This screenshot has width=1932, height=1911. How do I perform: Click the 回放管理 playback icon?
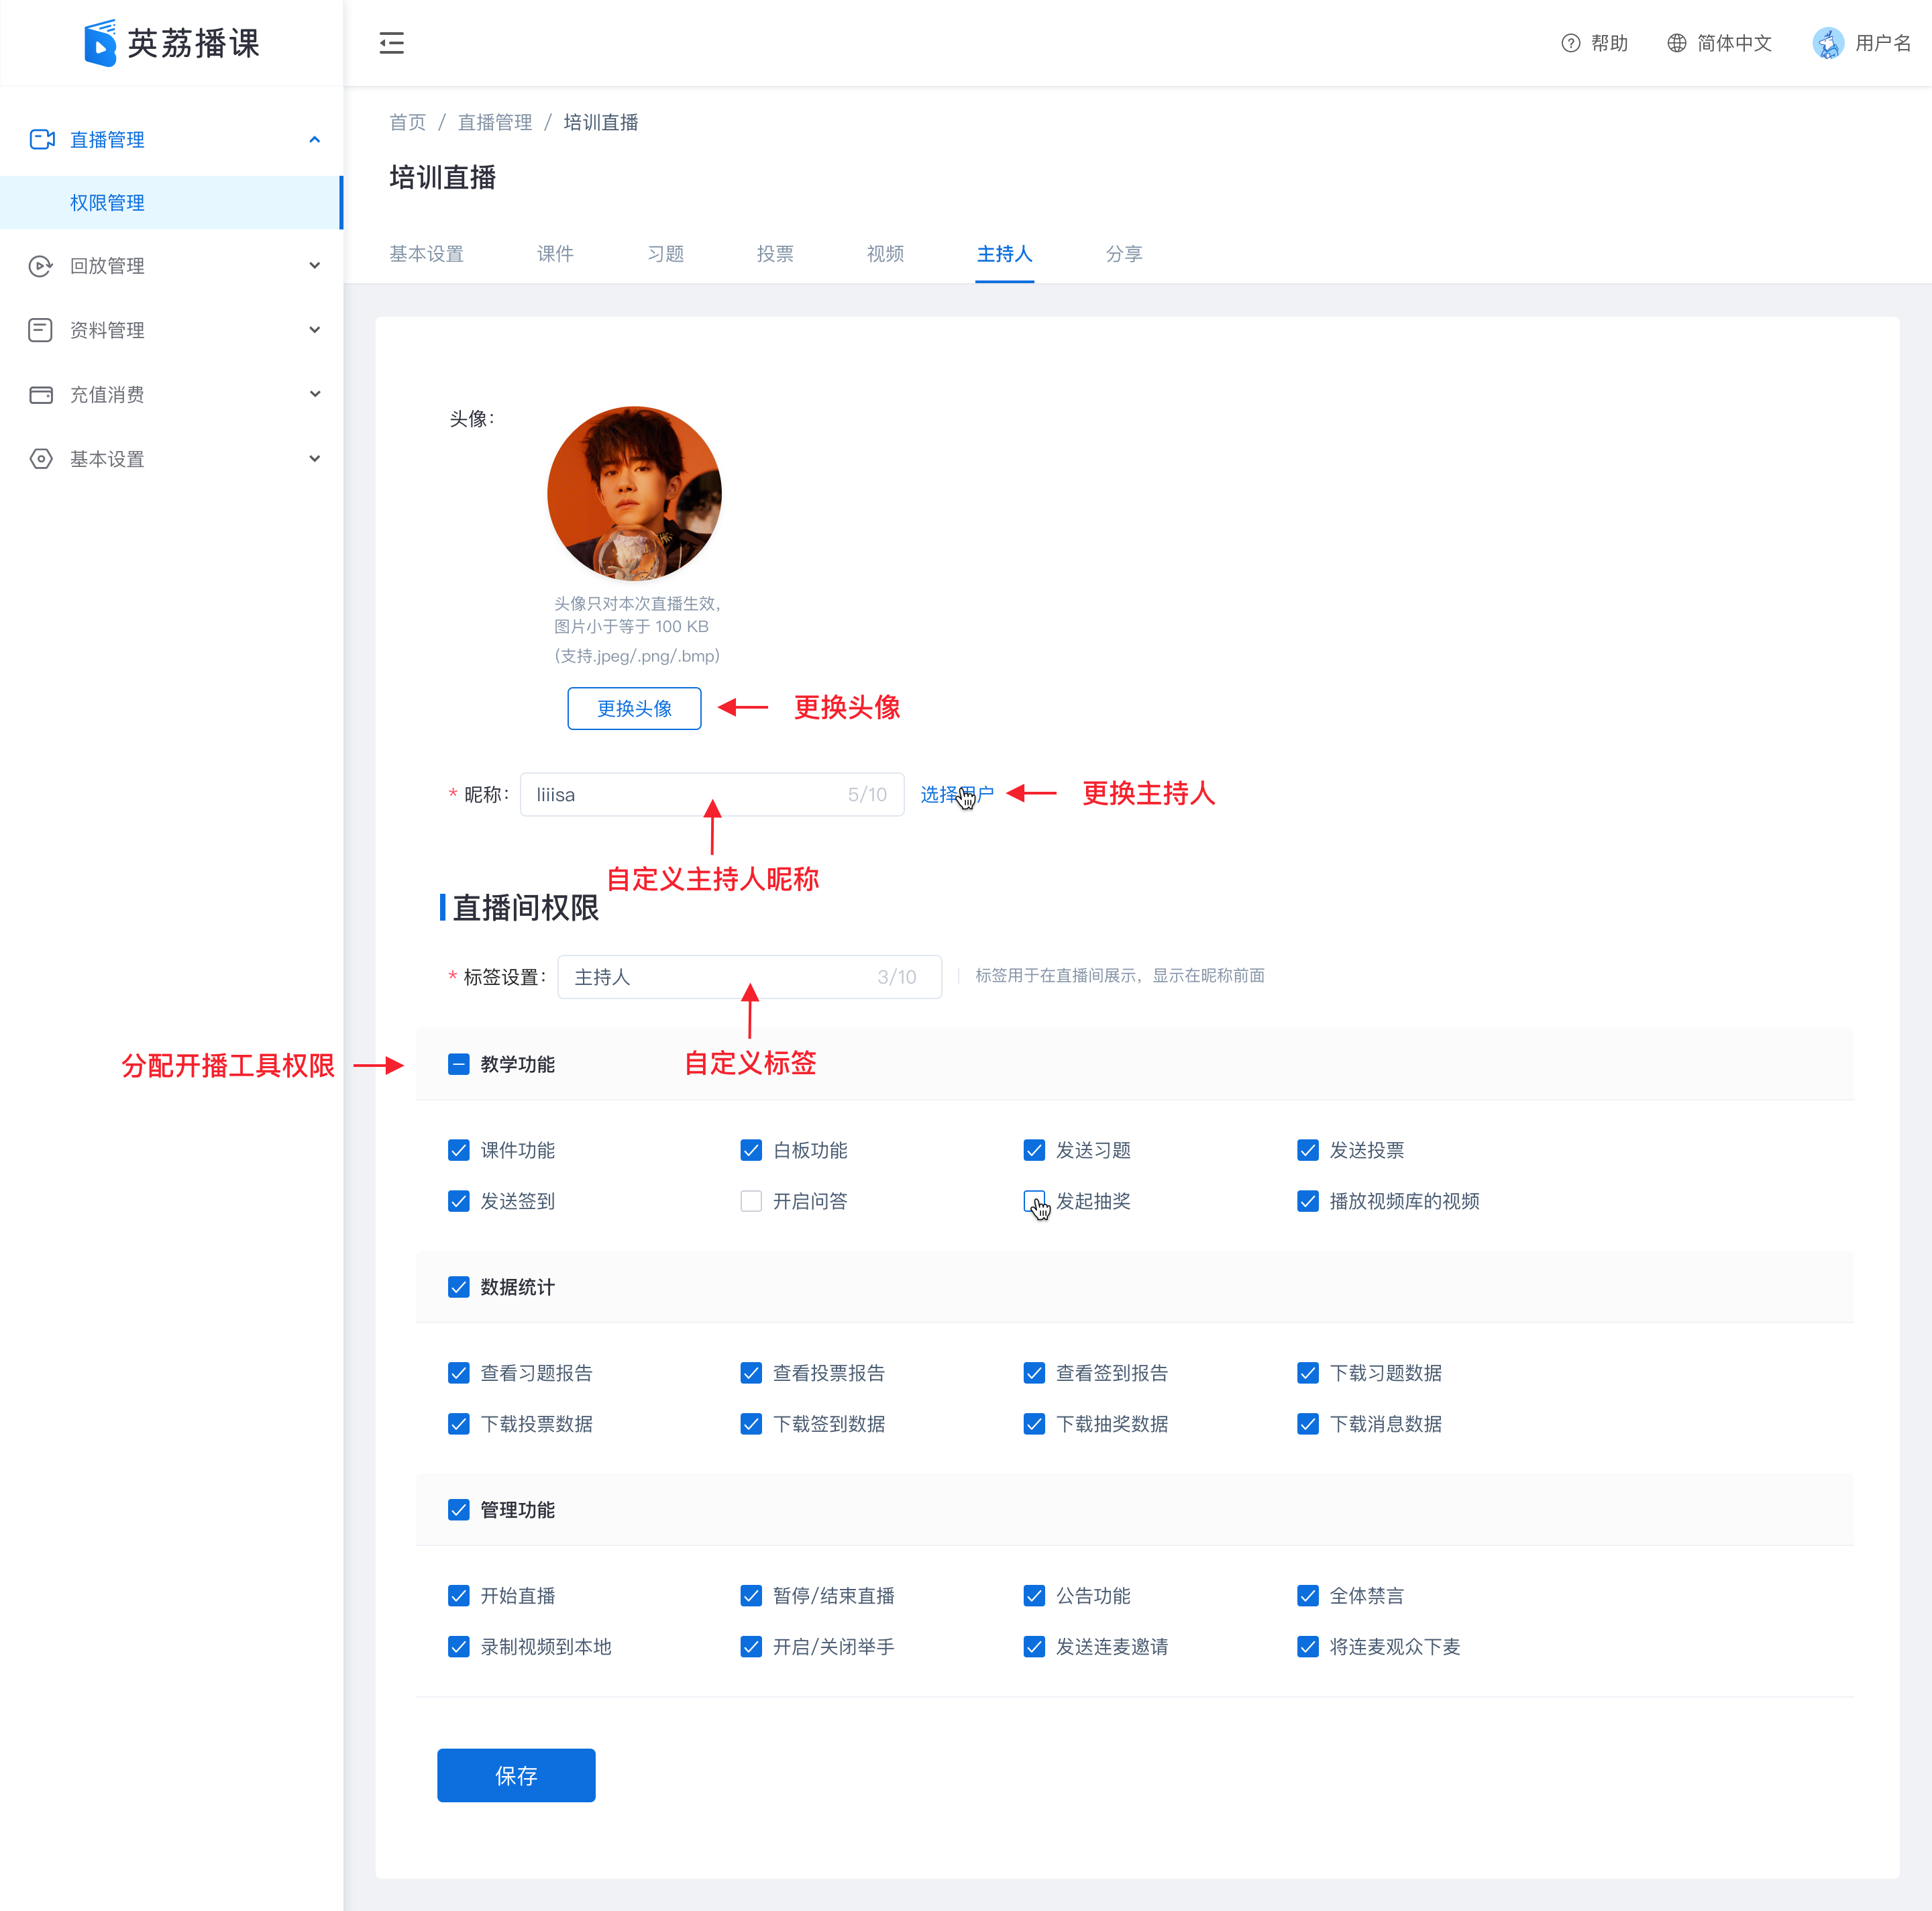pyautogui.click(x=40, y=266)
